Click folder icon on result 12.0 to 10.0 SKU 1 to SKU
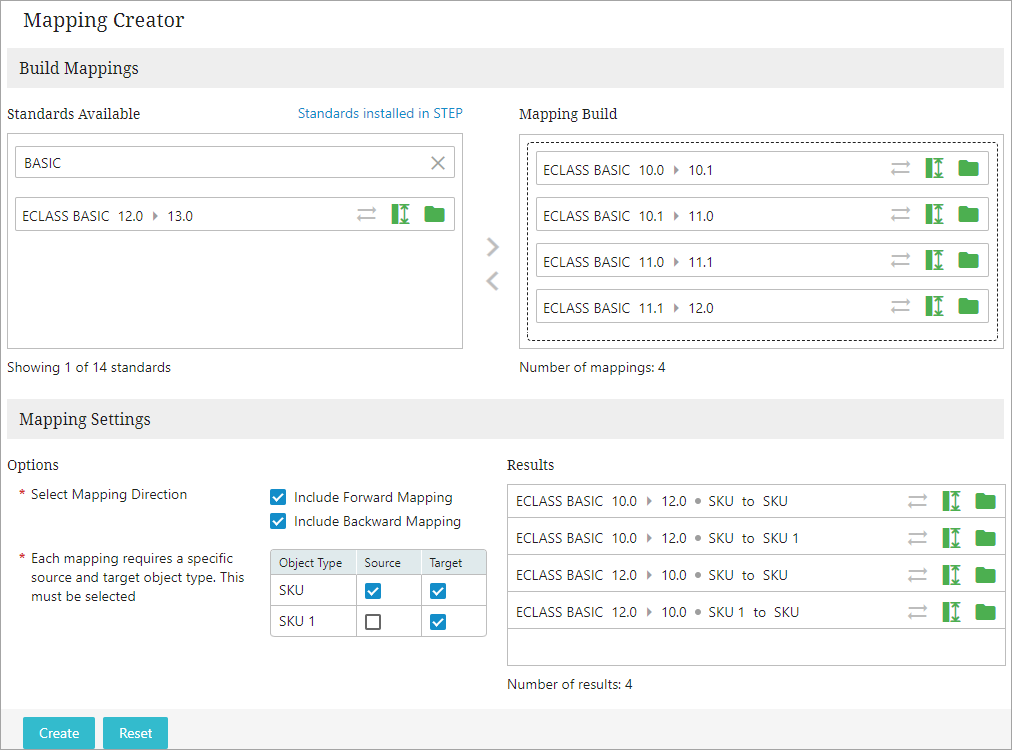The image size is (1012, 750). click(986, 612)
